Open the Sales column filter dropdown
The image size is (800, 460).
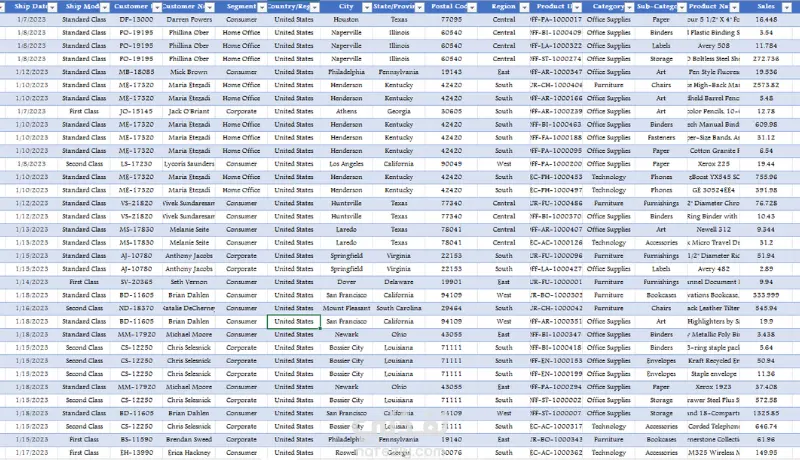[787, 7]
